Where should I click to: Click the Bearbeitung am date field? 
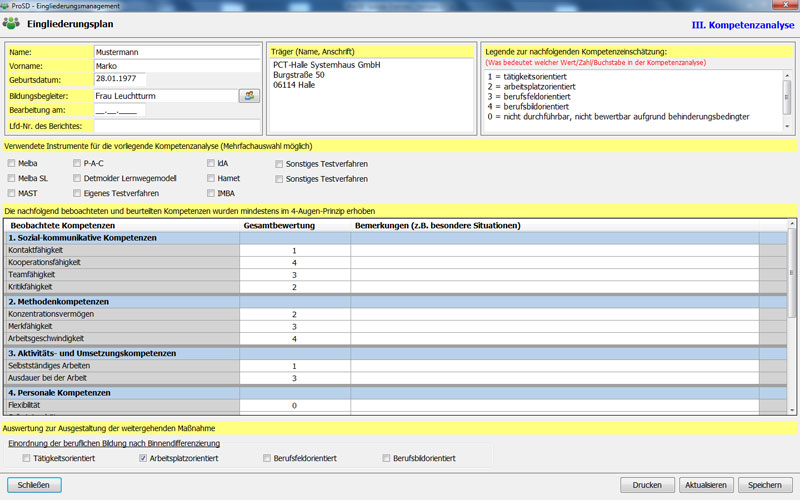coord(120,110)
